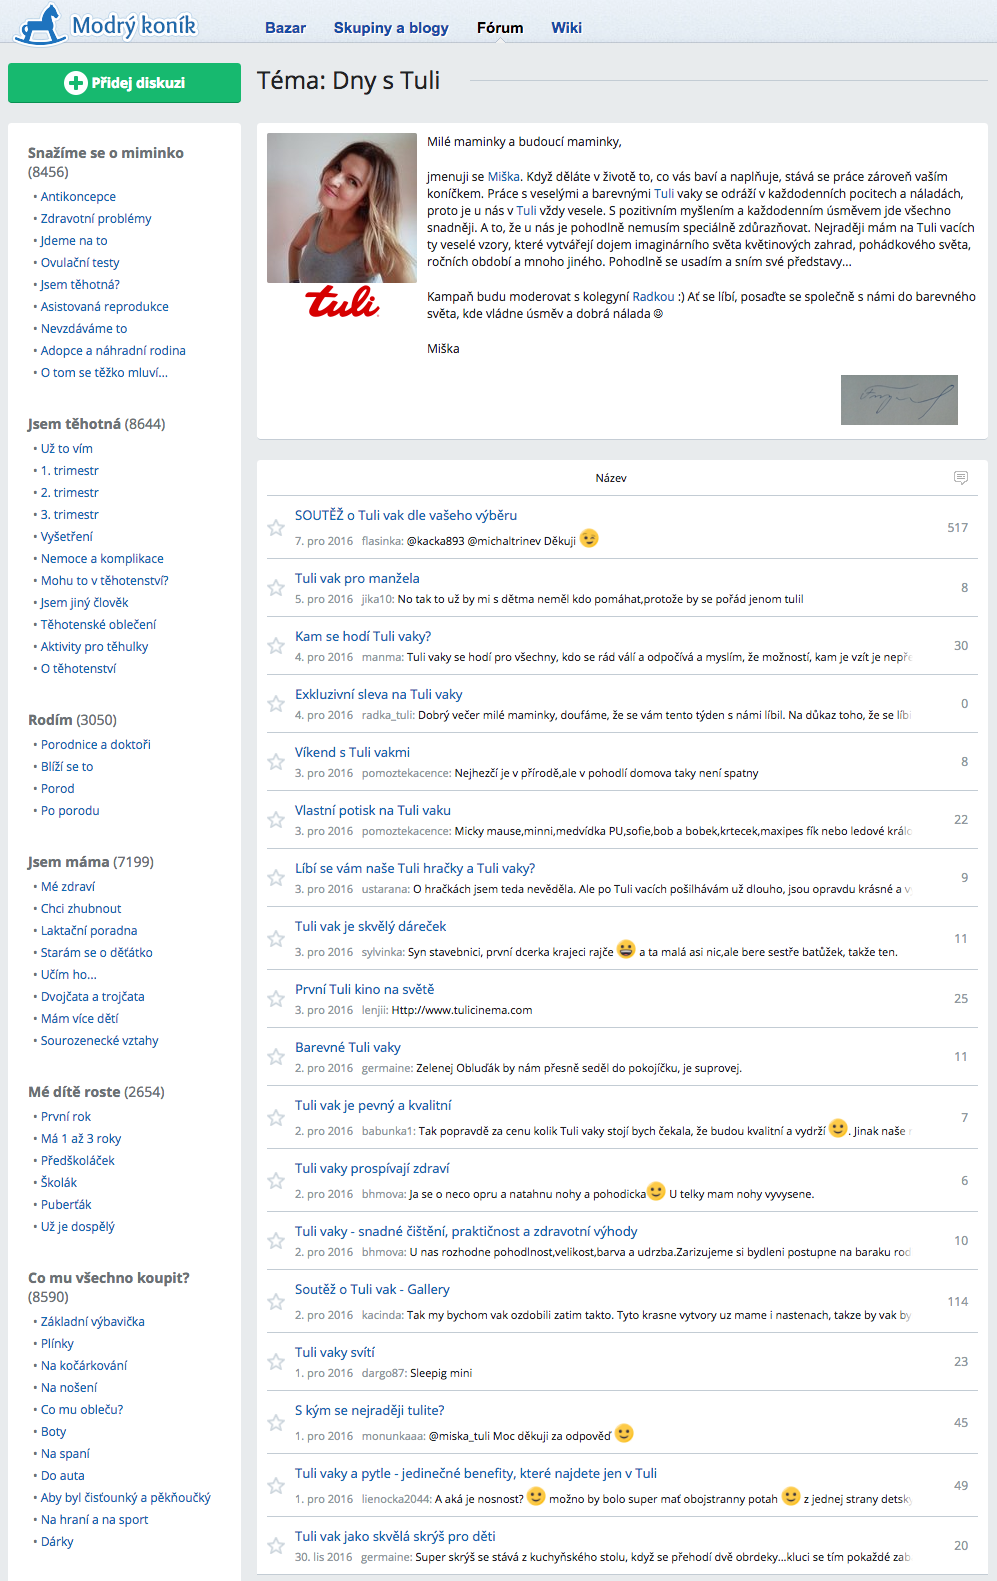Toggle star for 'Barevné Tuli vaky' thread
Viewport: 997px width, 1581px height.
click(x=276, y=1056)
